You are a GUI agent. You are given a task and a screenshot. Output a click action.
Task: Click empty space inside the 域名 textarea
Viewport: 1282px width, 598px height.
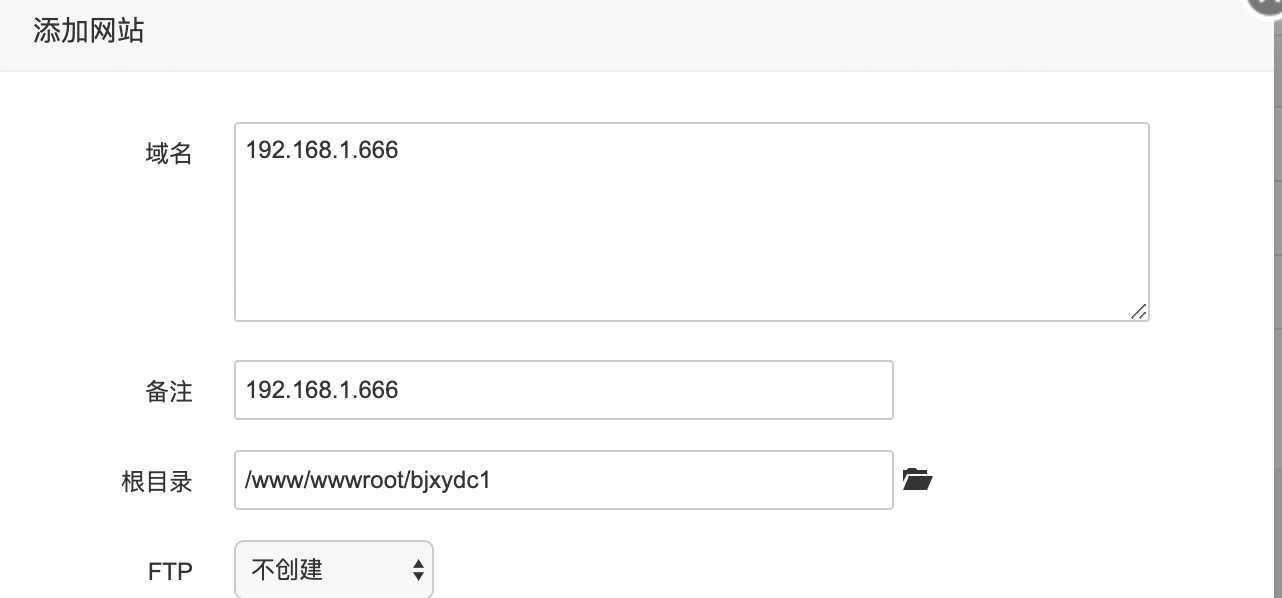pyautogui.click(x=690, y=240)
